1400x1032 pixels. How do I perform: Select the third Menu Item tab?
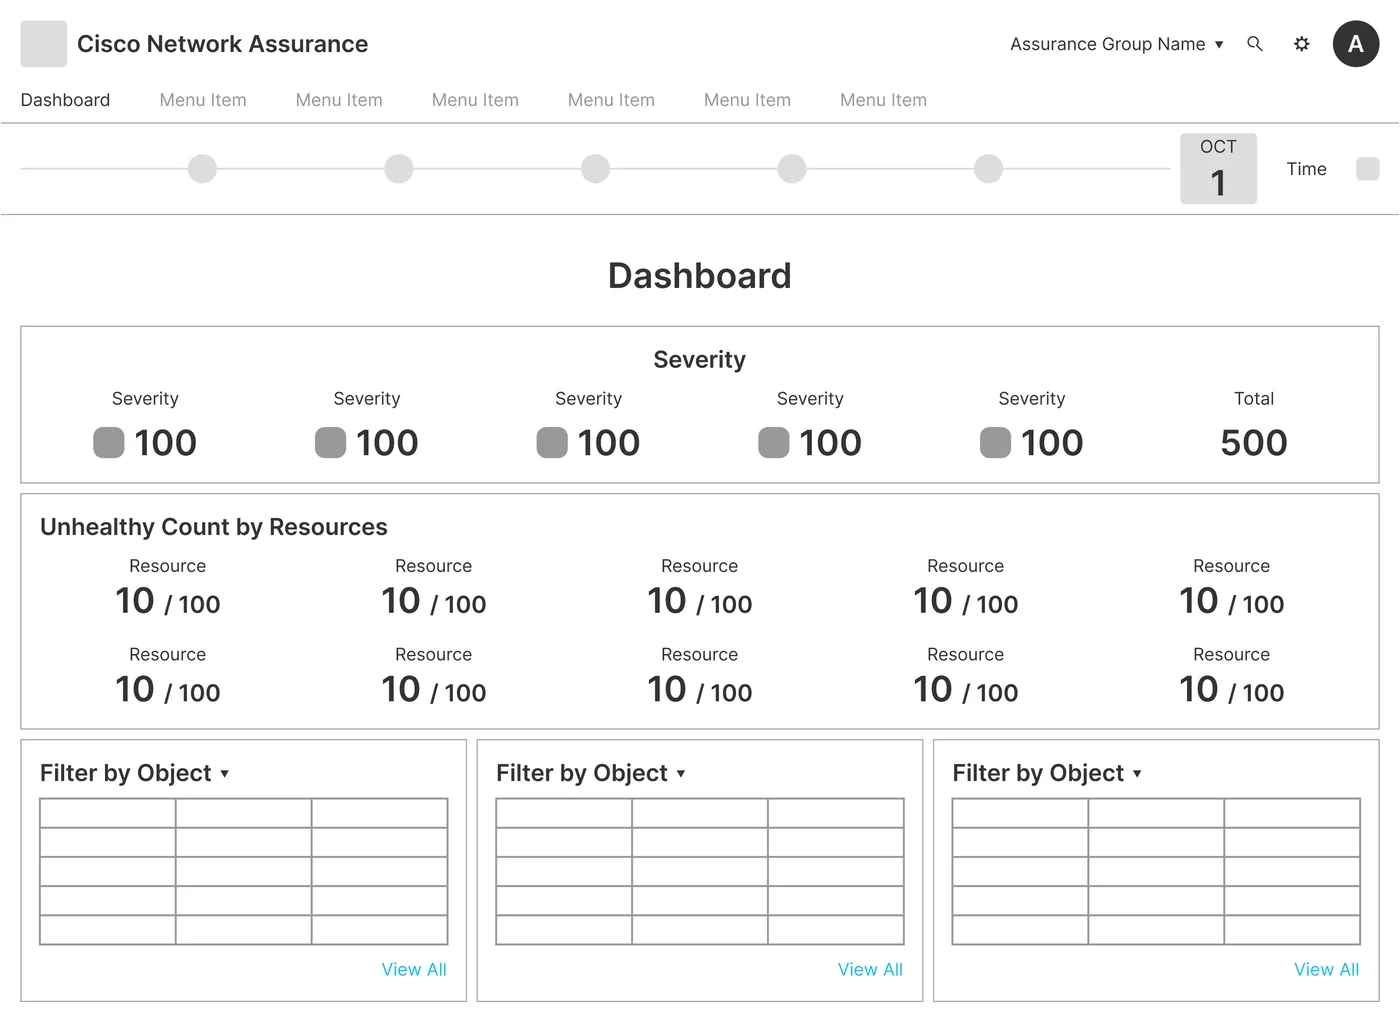(x=475, y=100)
